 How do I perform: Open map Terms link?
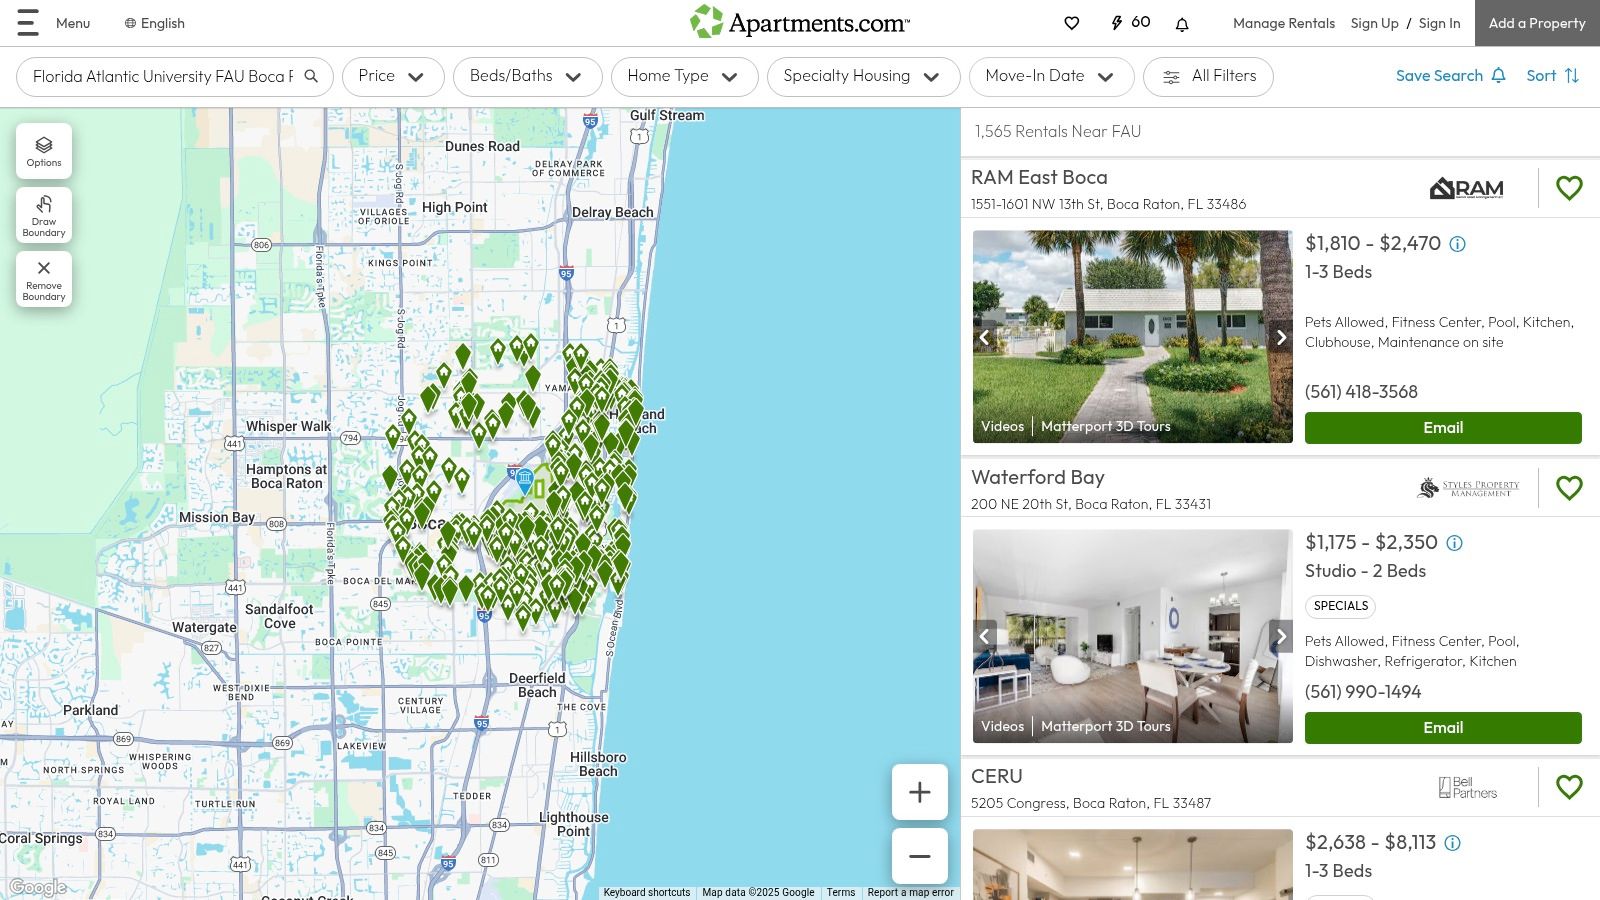(840, 892)
